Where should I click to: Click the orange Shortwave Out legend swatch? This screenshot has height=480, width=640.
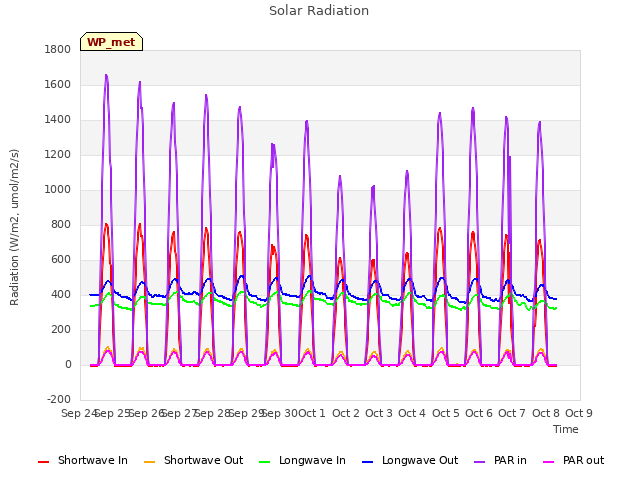[150, 462]
